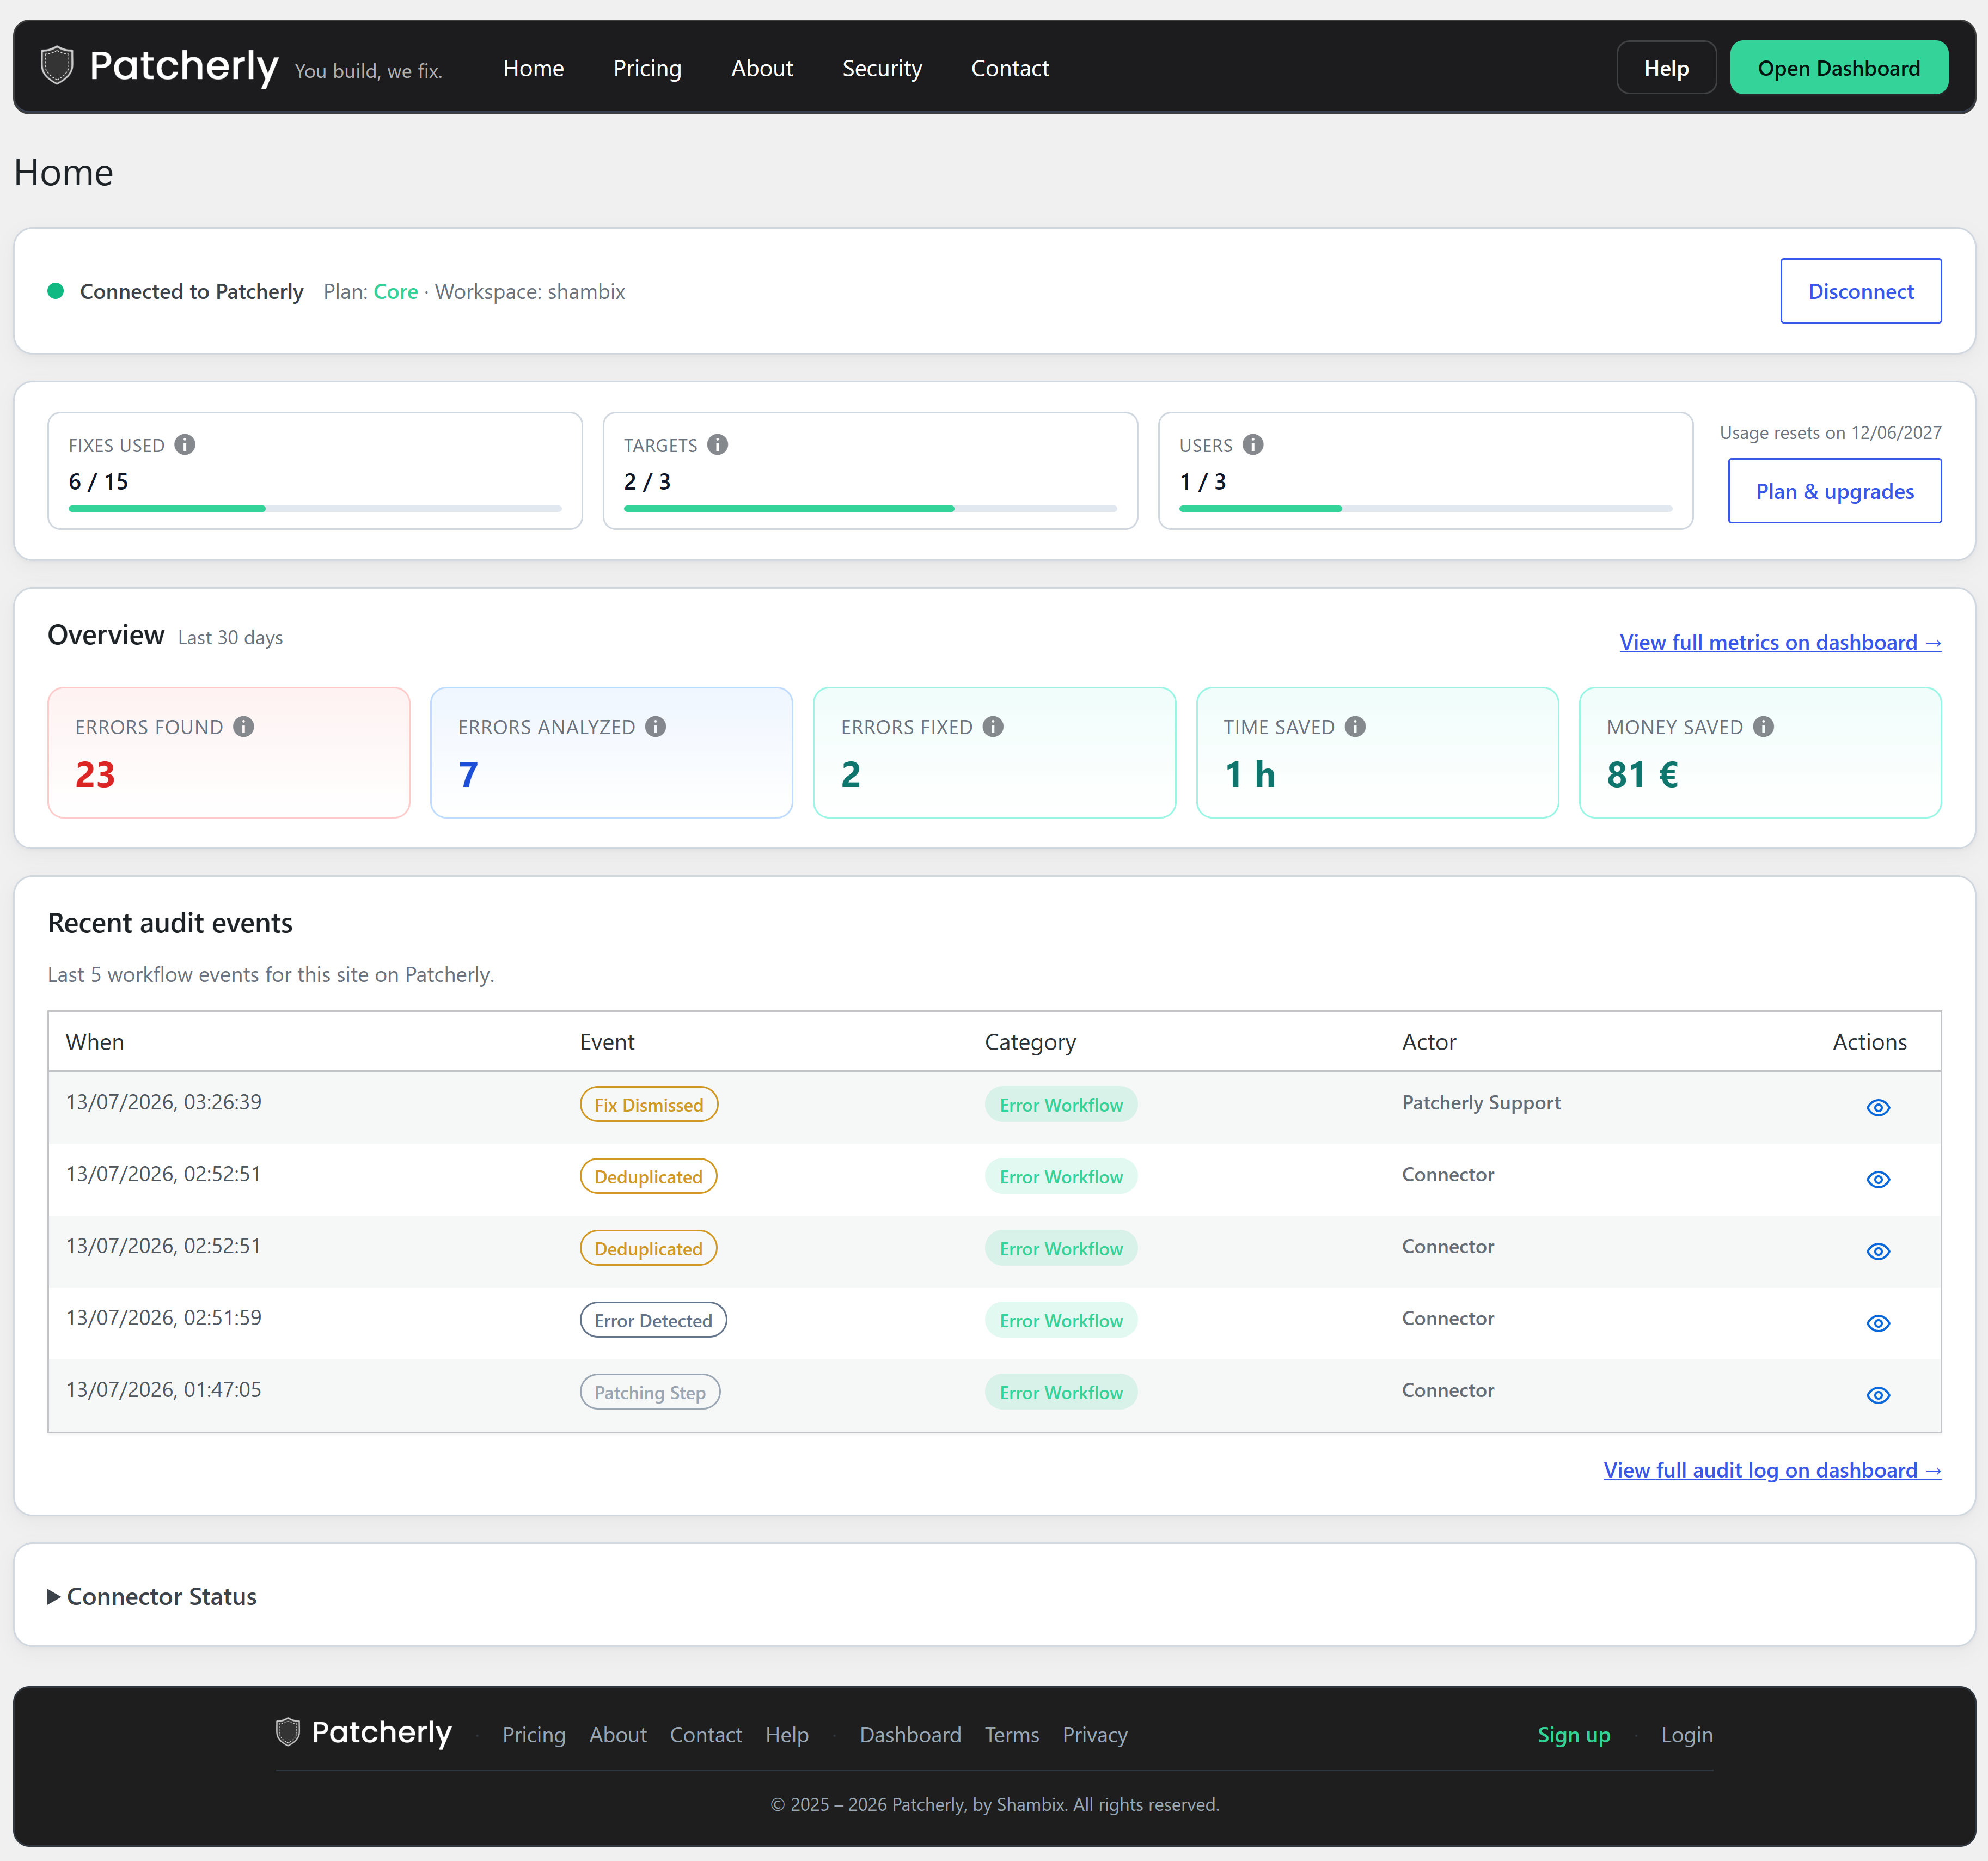
Task: View details of Error Detected event
Action: point(1878,1323)
